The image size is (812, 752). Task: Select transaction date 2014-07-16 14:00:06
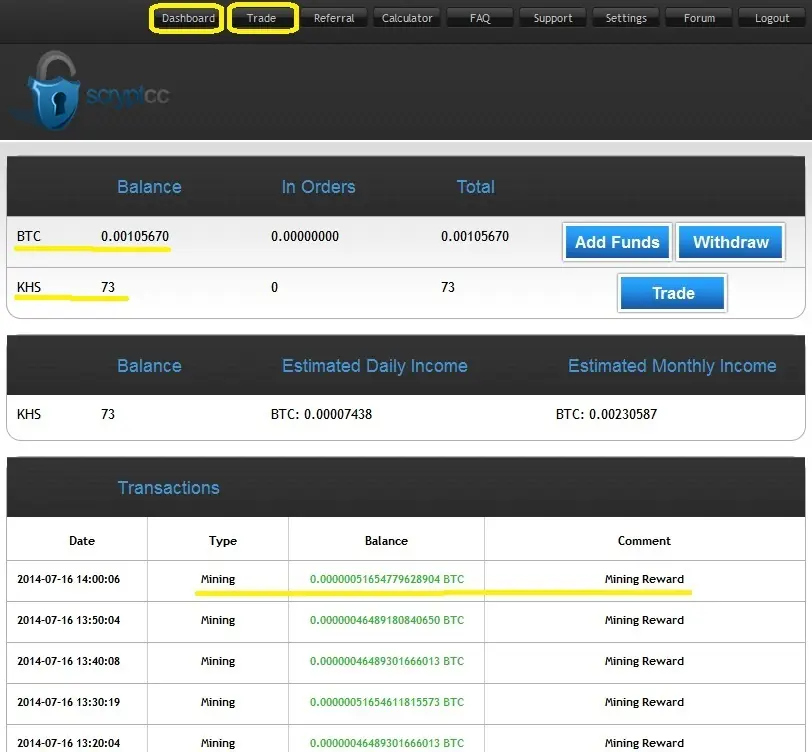[x=68, y=579]
